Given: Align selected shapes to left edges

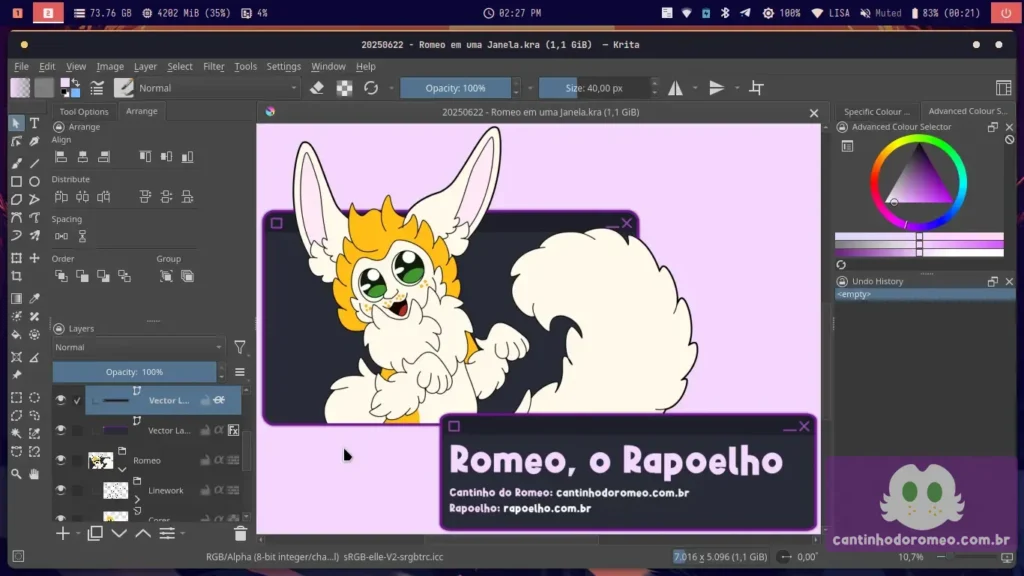Looking at the screenshot, I should click(x=61, y=157).
